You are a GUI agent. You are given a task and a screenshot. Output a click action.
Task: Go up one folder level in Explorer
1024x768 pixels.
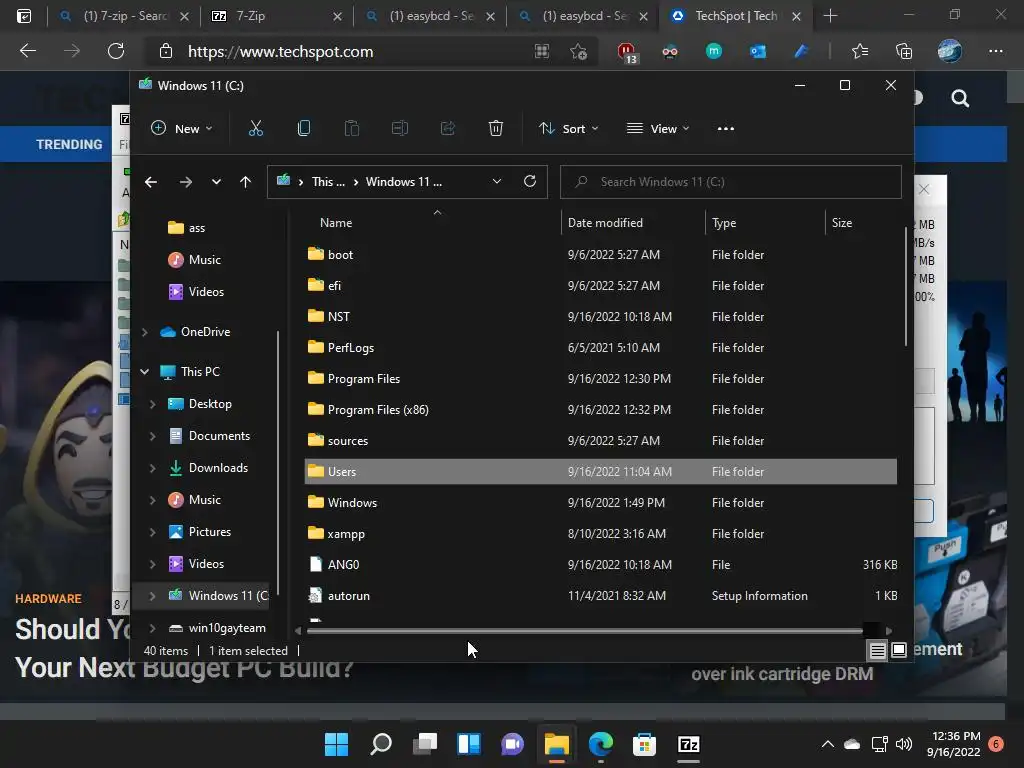246,182
